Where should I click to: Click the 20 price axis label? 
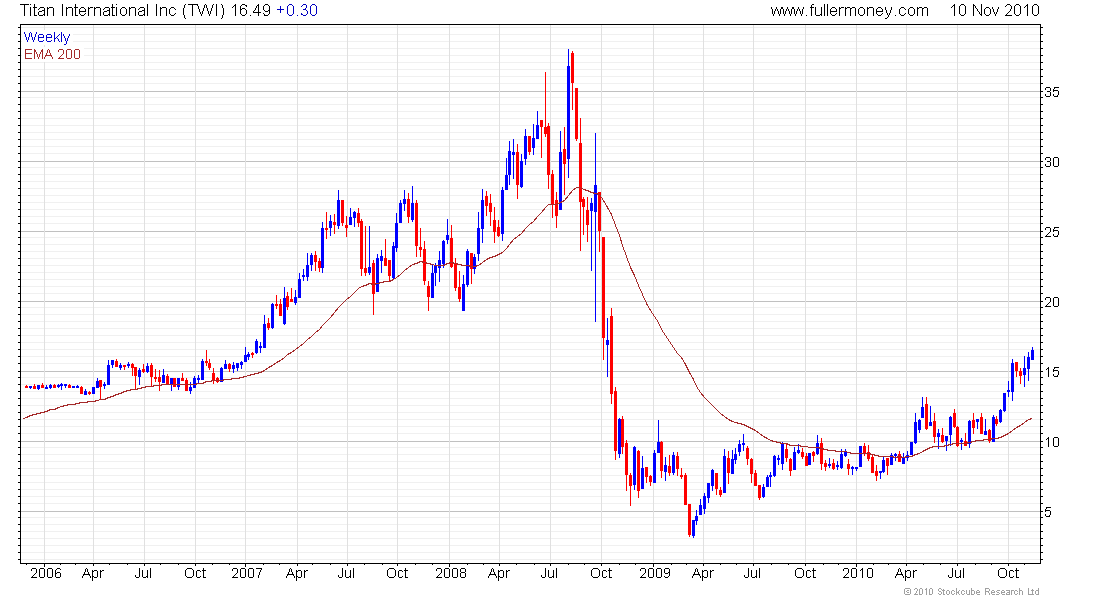(1052, 302)
